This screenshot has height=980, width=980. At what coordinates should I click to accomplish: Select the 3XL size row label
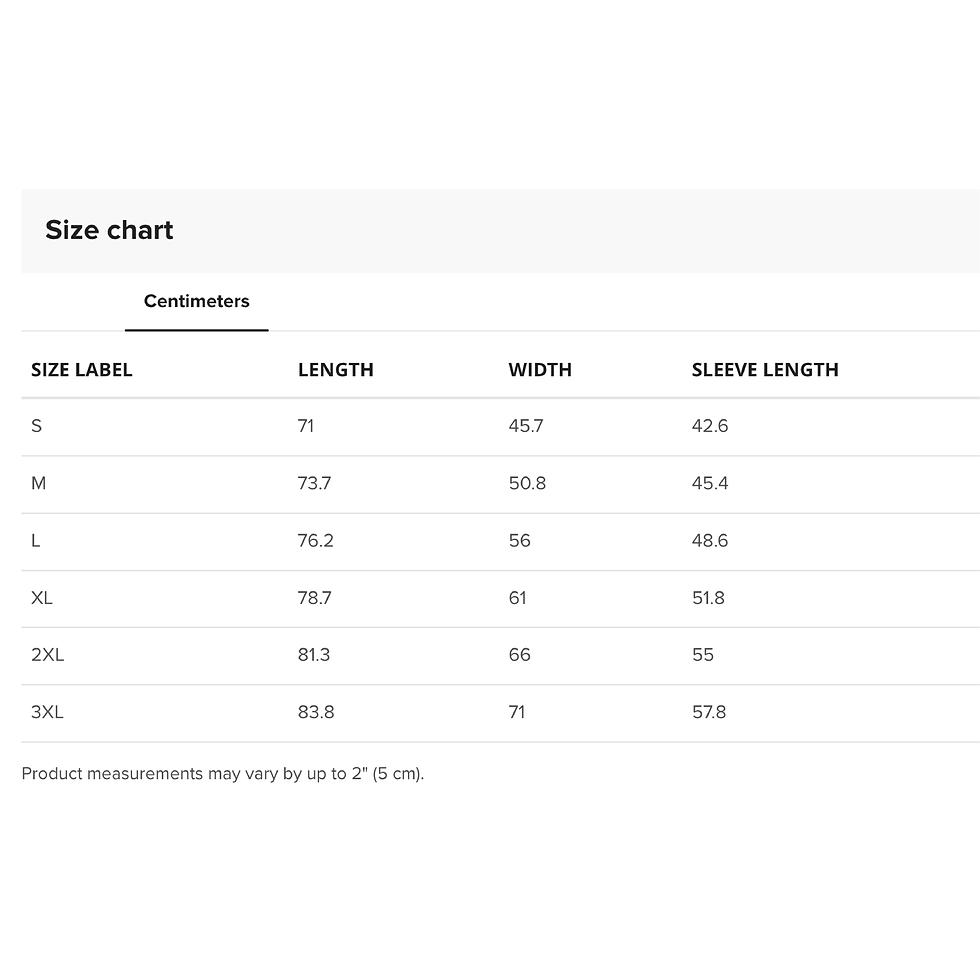(x=47, y=712)
